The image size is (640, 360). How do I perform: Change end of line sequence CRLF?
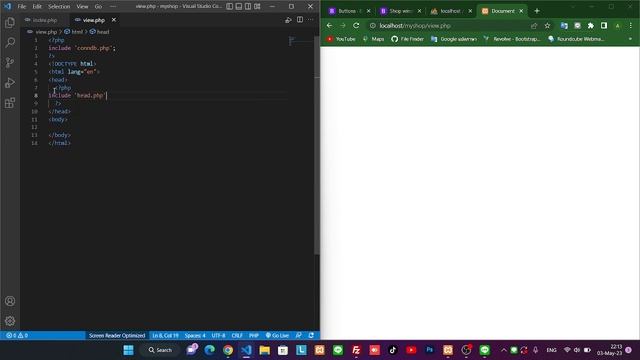point(237,336)
